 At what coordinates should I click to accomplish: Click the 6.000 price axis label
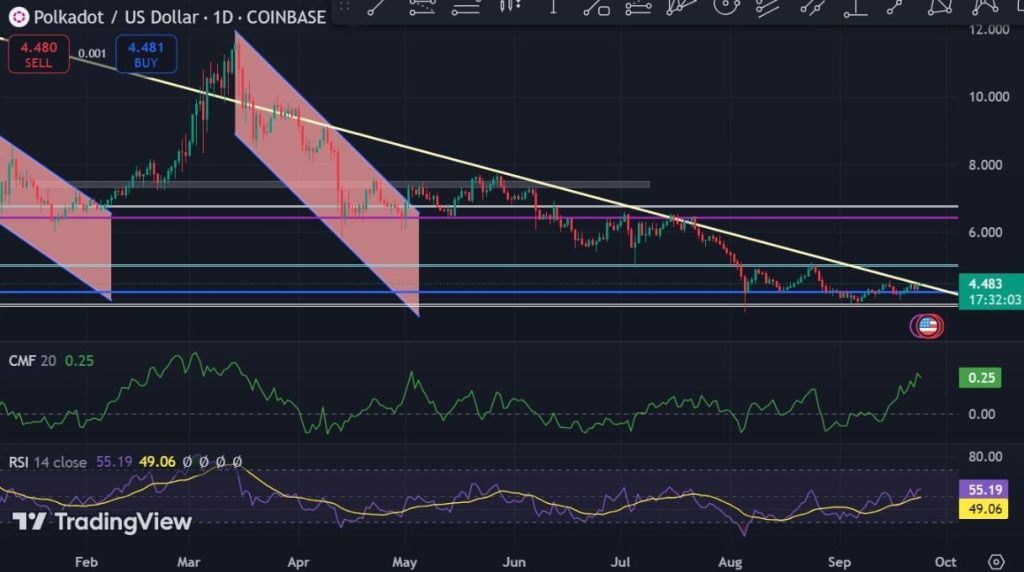[985, 232]
